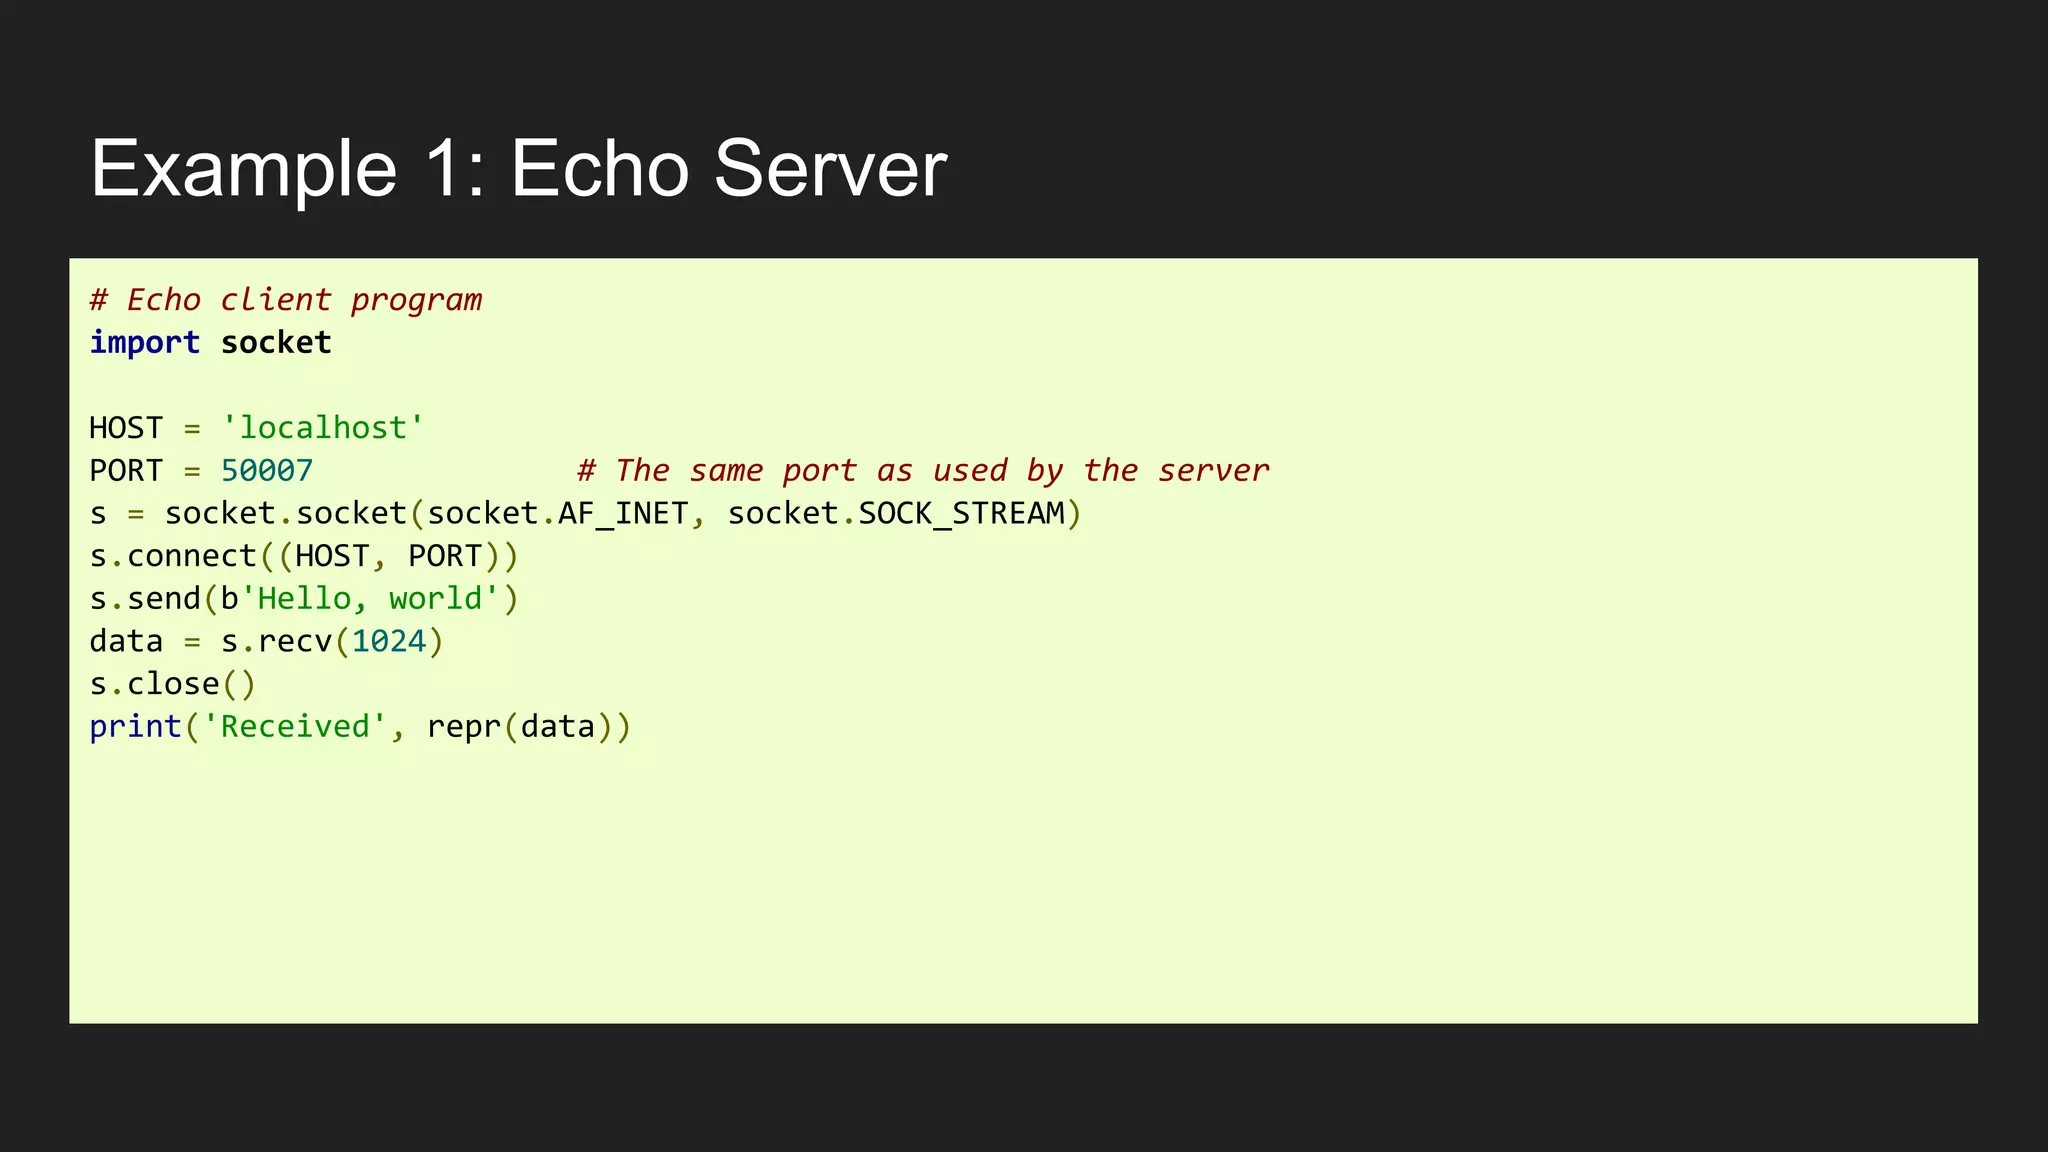
Task: Click the slide title 'Example 1: Echo Server'
Action: (518, 168)
